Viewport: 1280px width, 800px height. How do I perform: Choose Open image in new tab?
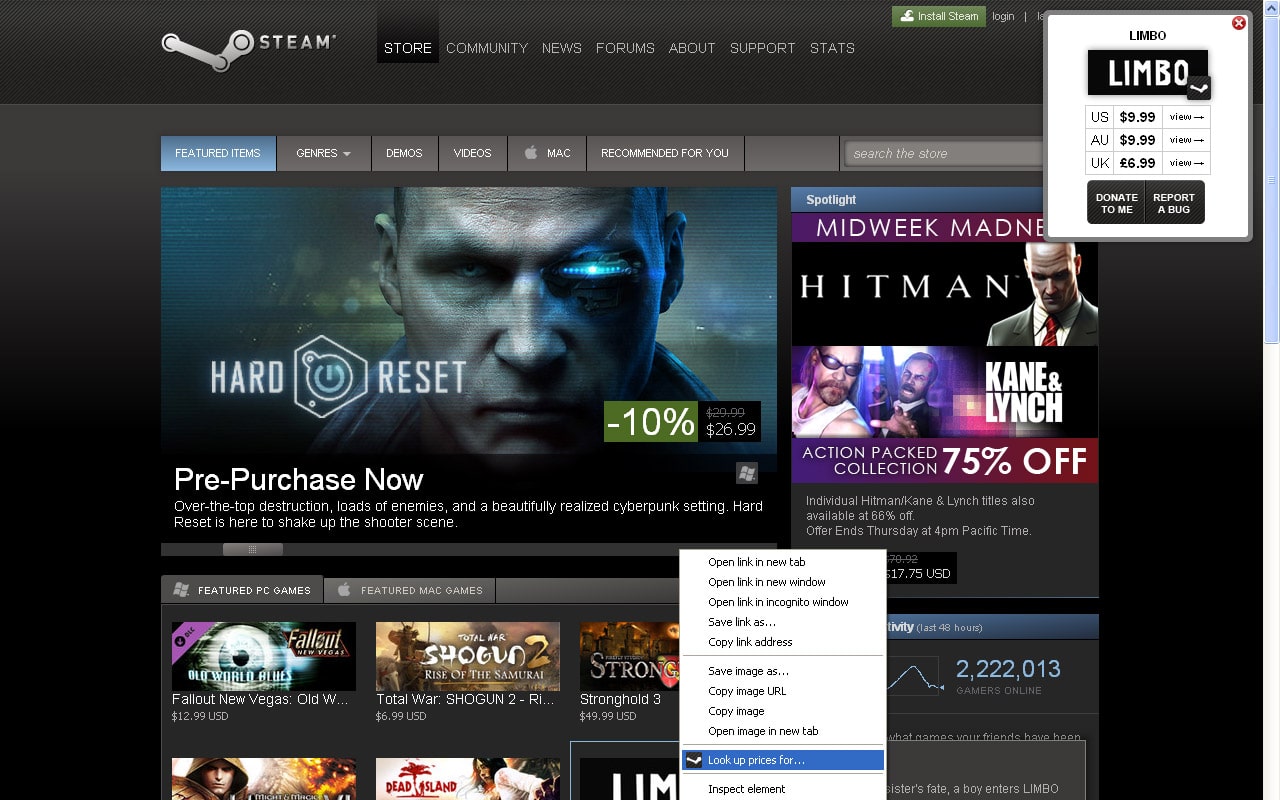coord(783,731)
